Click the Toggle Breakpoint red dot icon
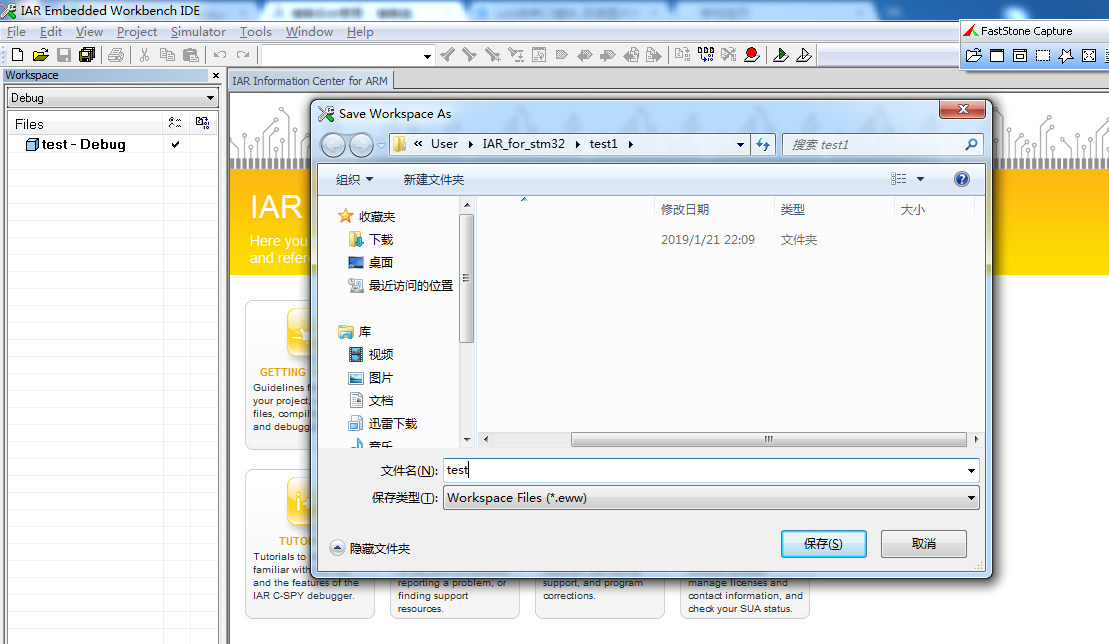This screenshot has height=644, width=1109. [751, 55]
